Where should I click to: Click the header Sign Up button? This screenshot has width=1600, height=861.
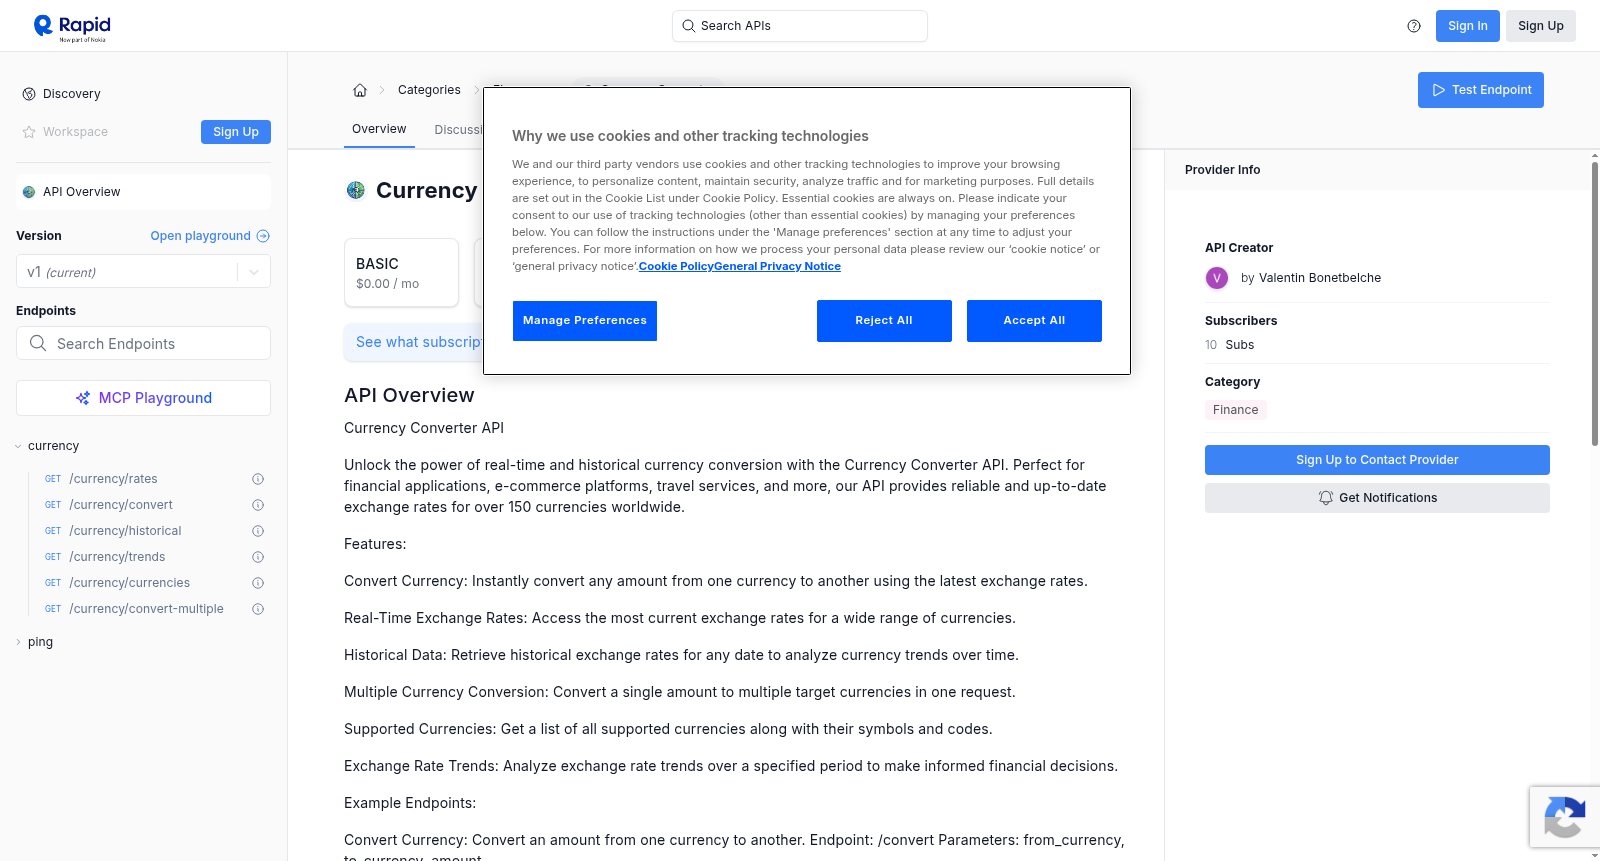click(1540, 26)
